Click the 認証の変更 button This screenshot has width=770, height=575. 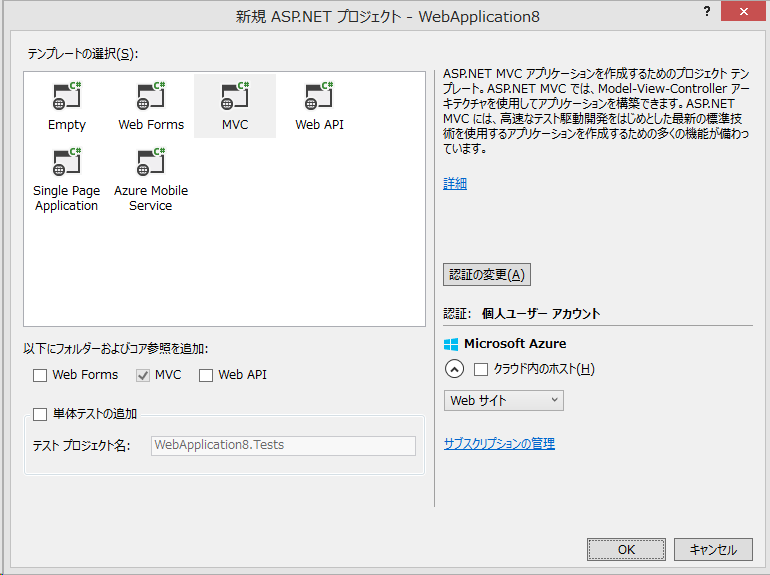(487, 274)
